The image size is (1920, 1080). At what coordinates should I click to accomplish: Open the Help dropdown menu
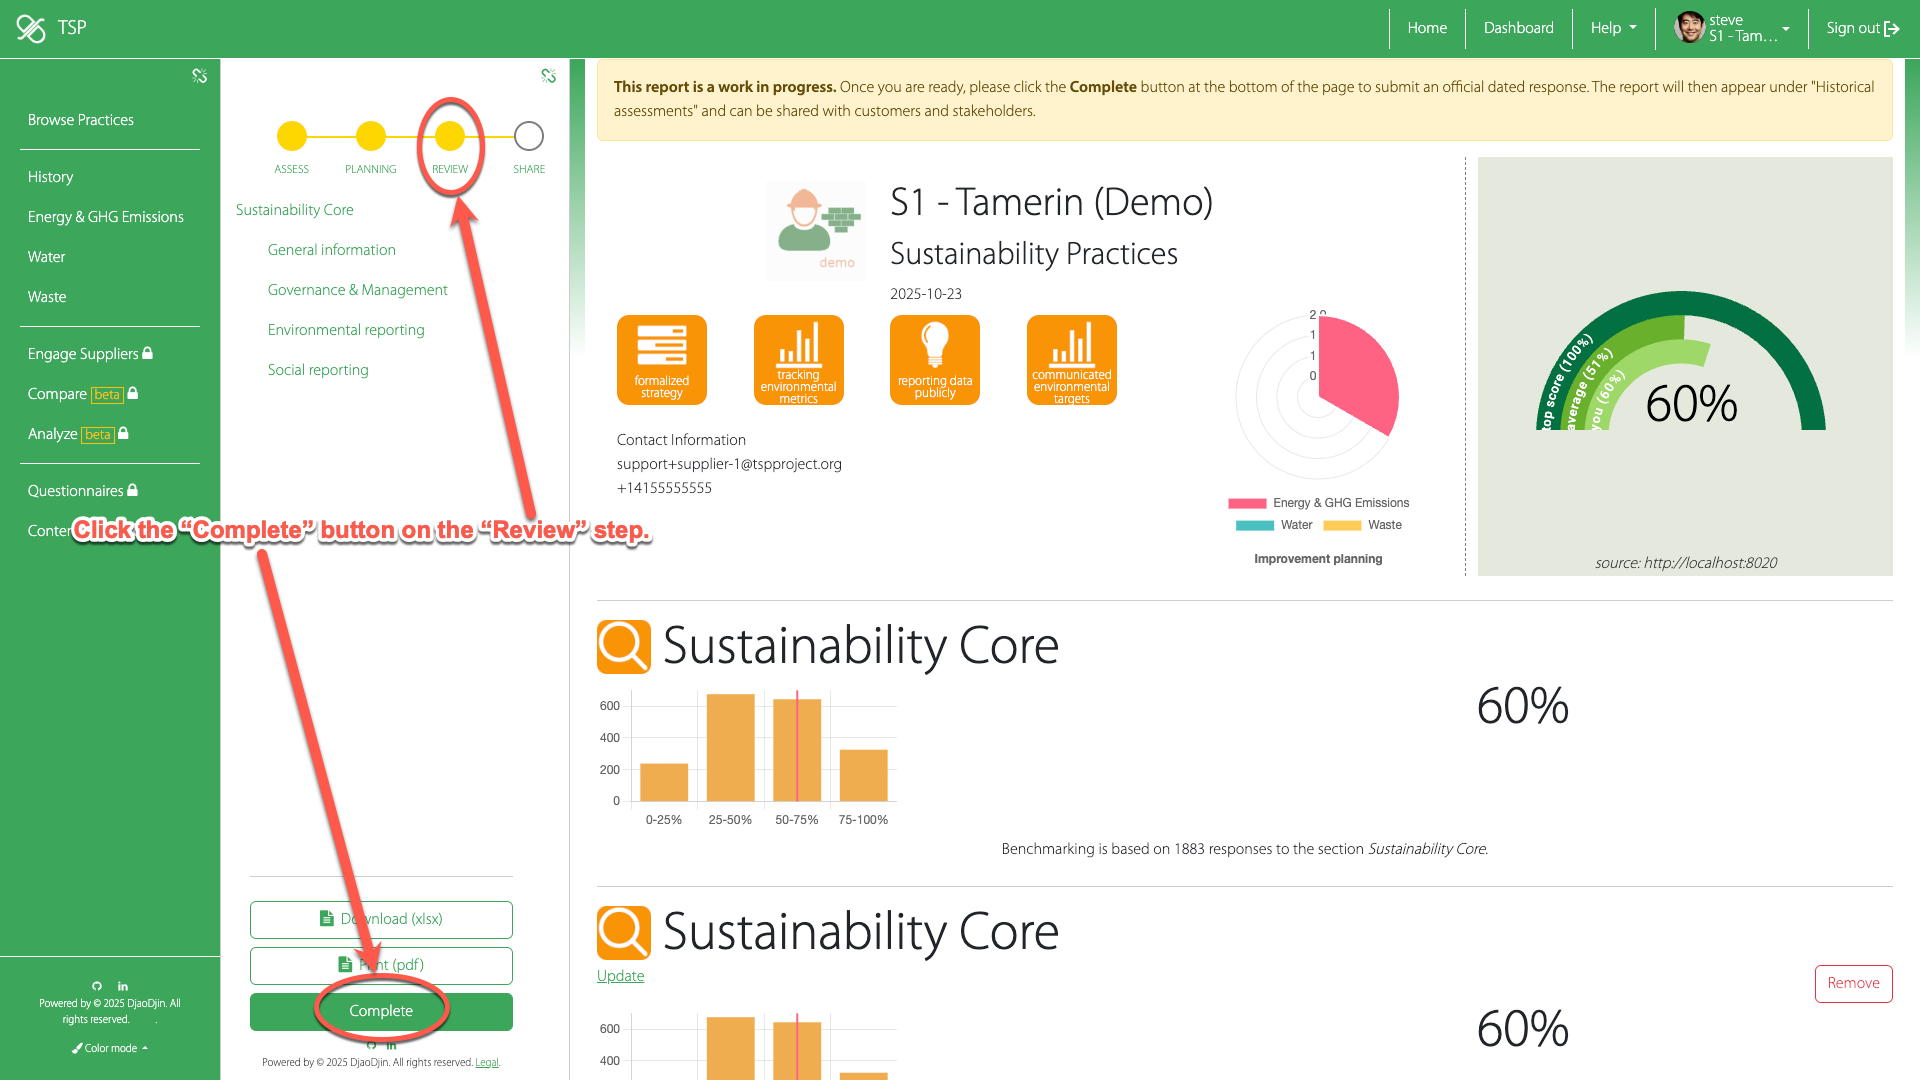[1613, 28]
